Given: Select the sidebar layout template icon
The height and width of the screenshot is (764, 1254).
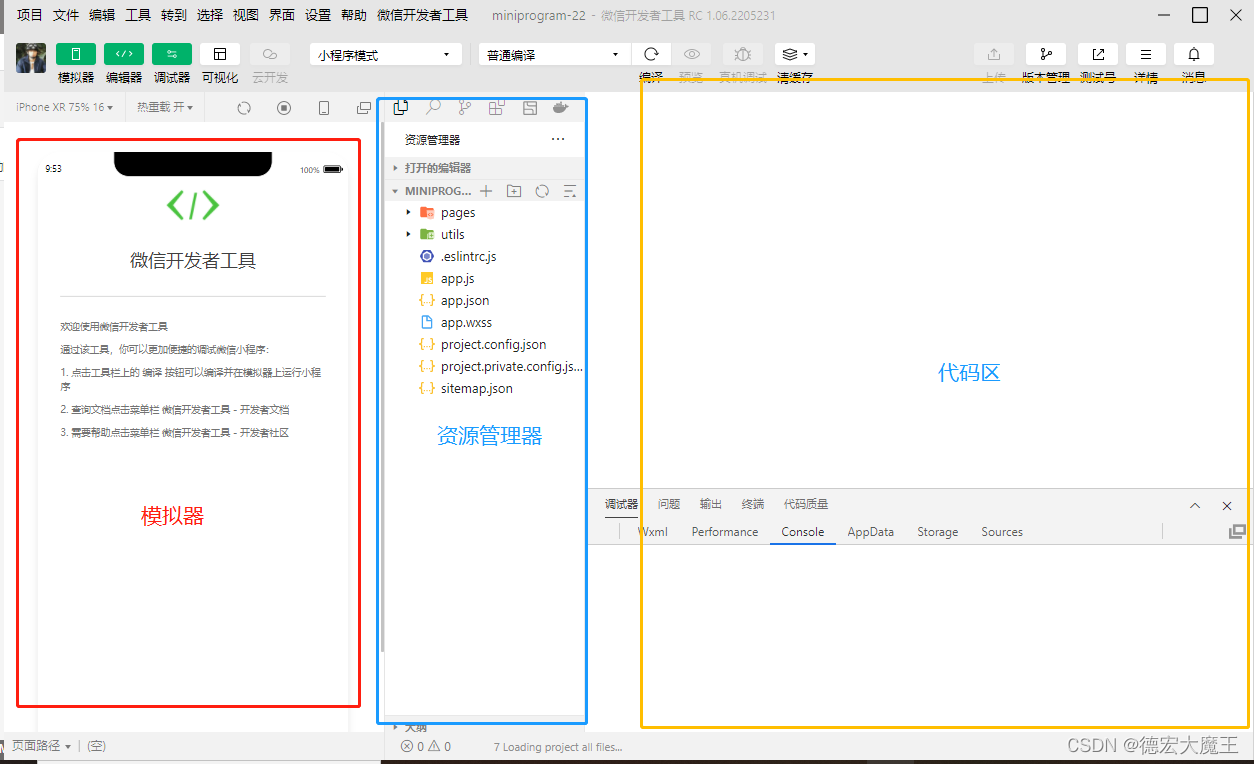Looking at the screenshot, I should [x=530, y=108].
